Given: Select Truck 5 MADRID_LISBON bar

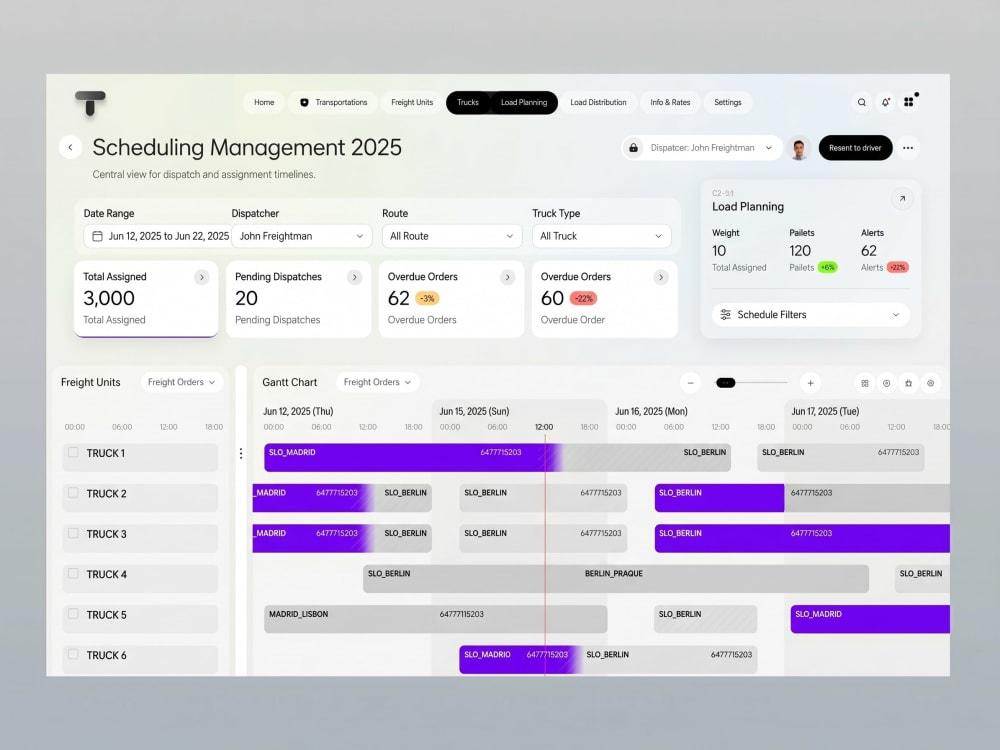Looking at the screenshot, I should (436, 619).
